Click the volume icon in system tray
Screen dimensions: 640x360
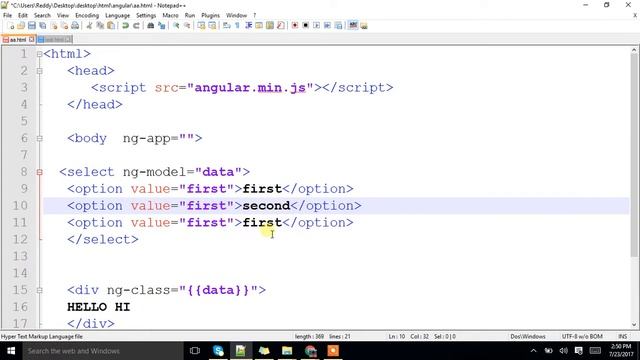coord(564,351)
